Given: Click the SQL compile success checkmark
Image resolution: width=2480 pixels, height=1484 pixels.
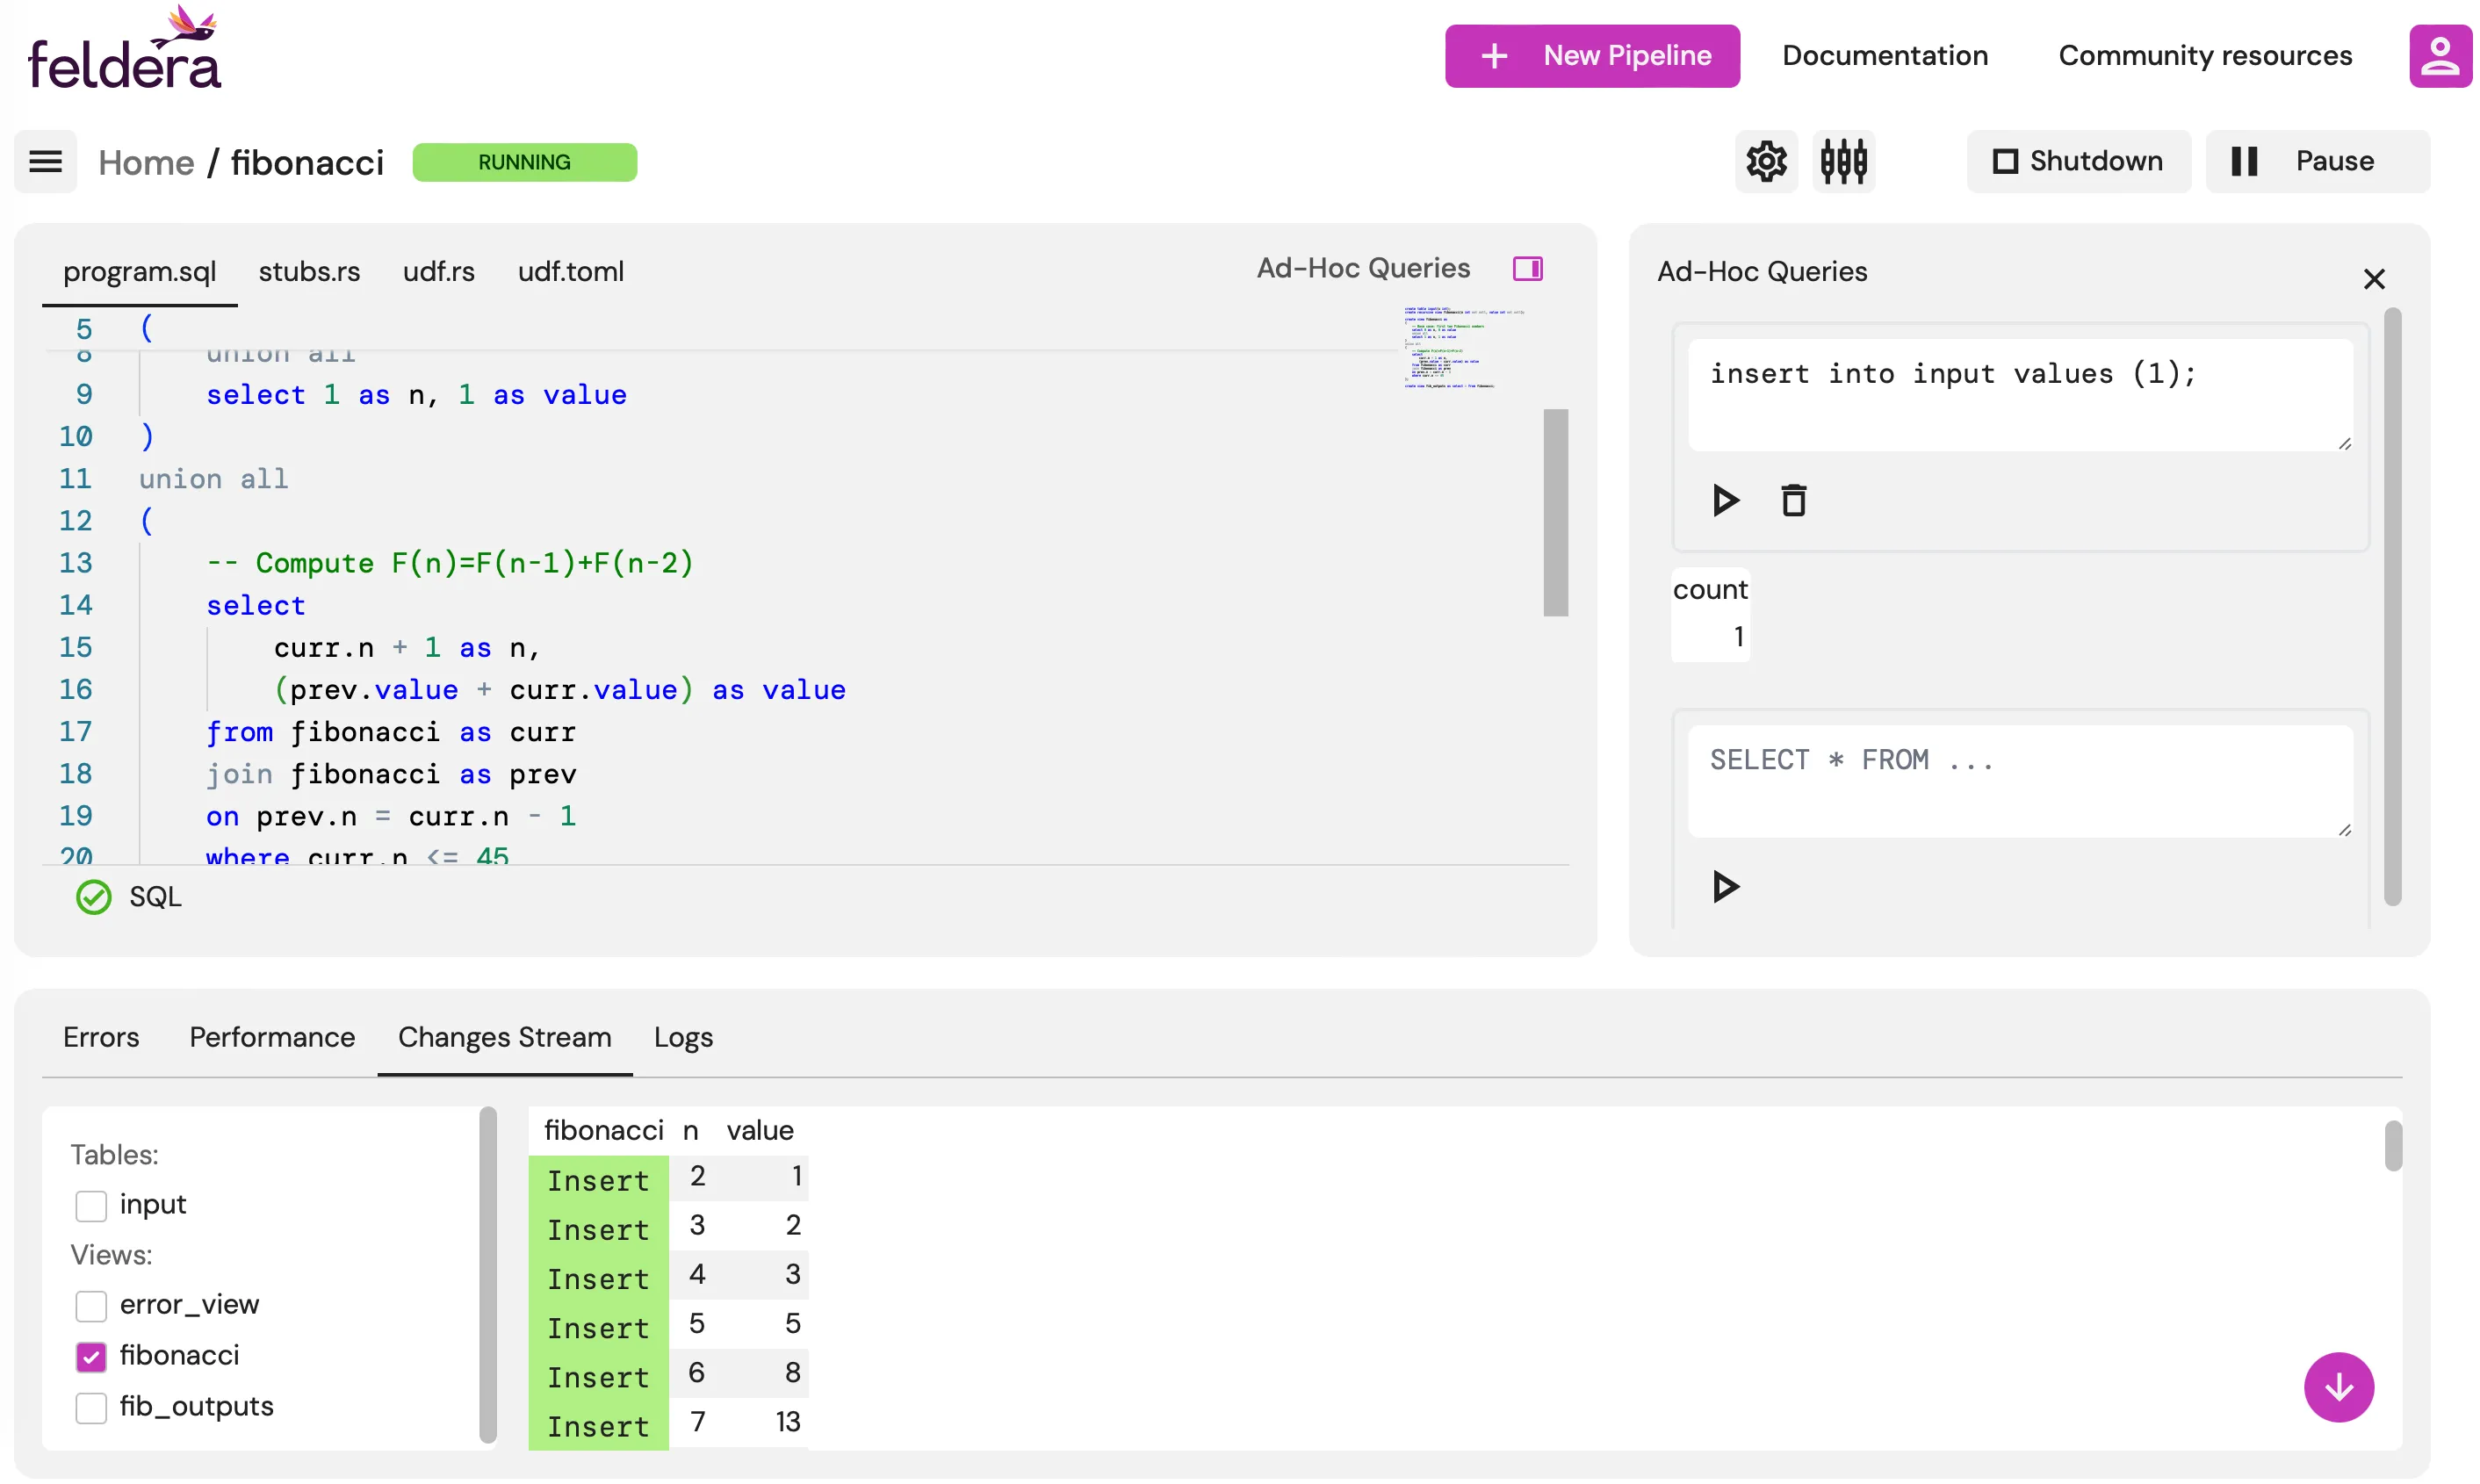Looking at the screenshot, I should coord(94,897).
